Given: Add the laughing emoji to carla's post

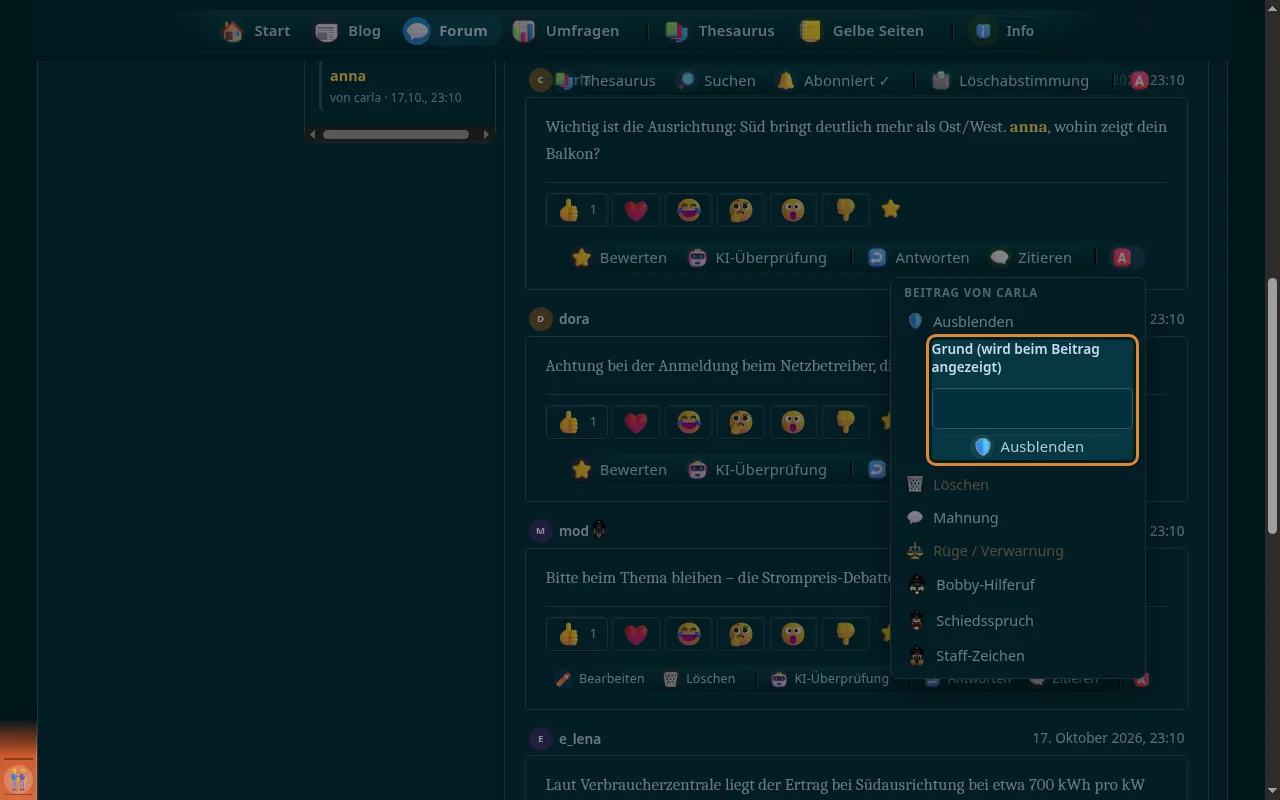Looking at the screenshot, I should click(689, 210).
